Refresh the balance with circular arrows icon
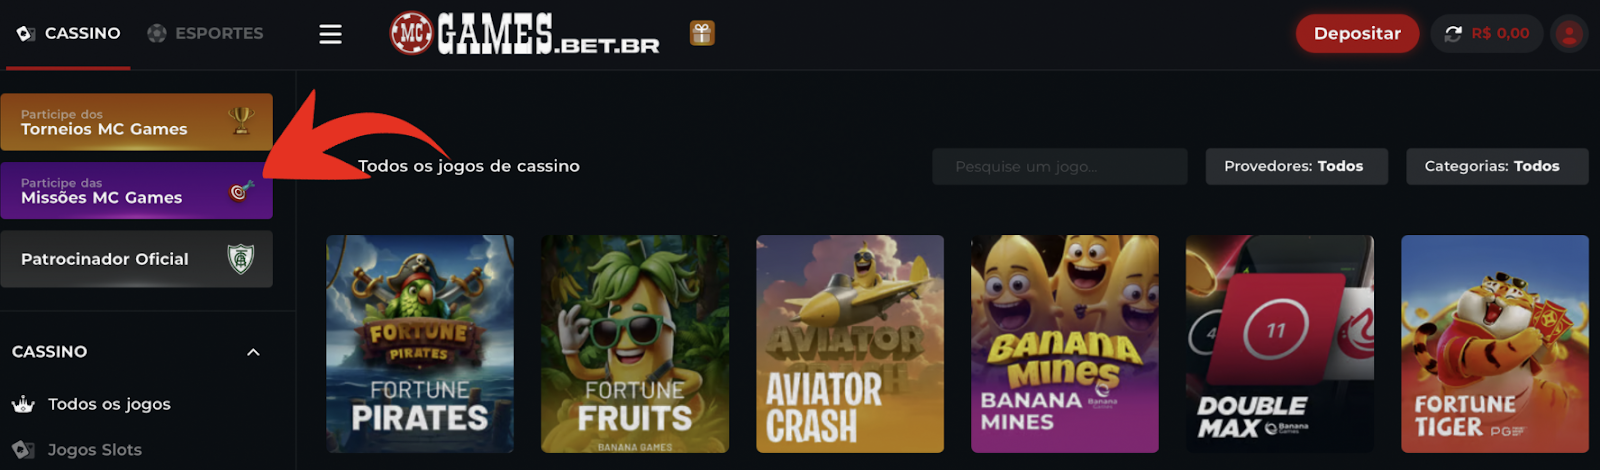 click(1453, 34)
